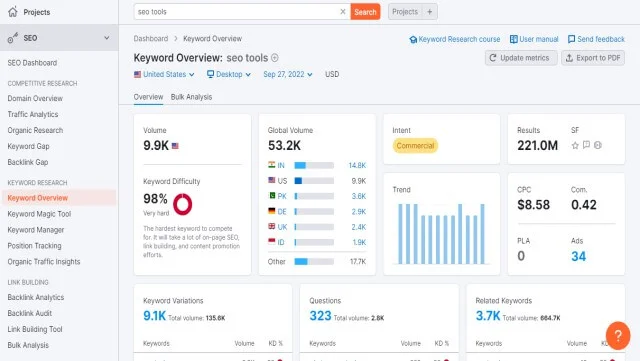
Task: Click the Other volume progress bar
Action: point(314,262)
